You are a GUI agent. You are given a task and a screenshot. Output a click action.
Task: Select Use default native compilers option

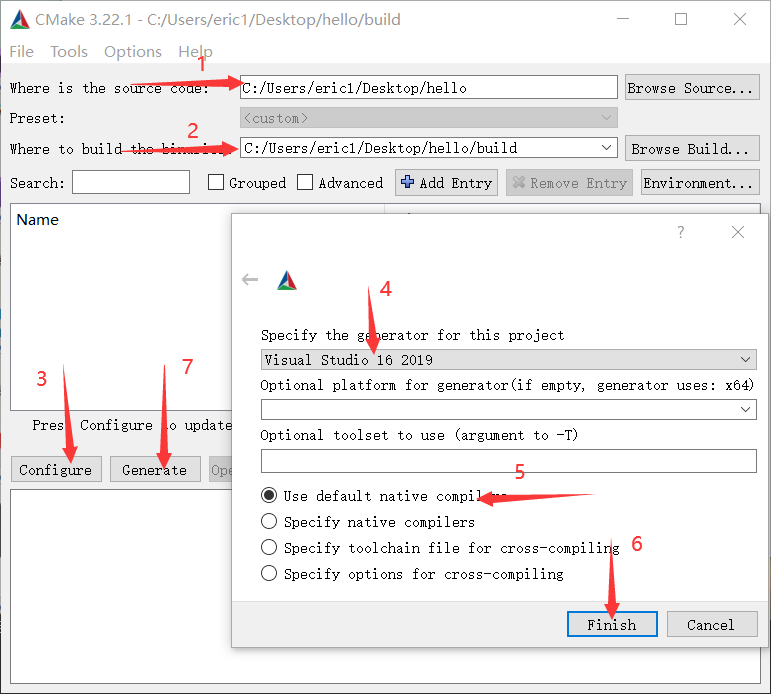coord(269,495)
